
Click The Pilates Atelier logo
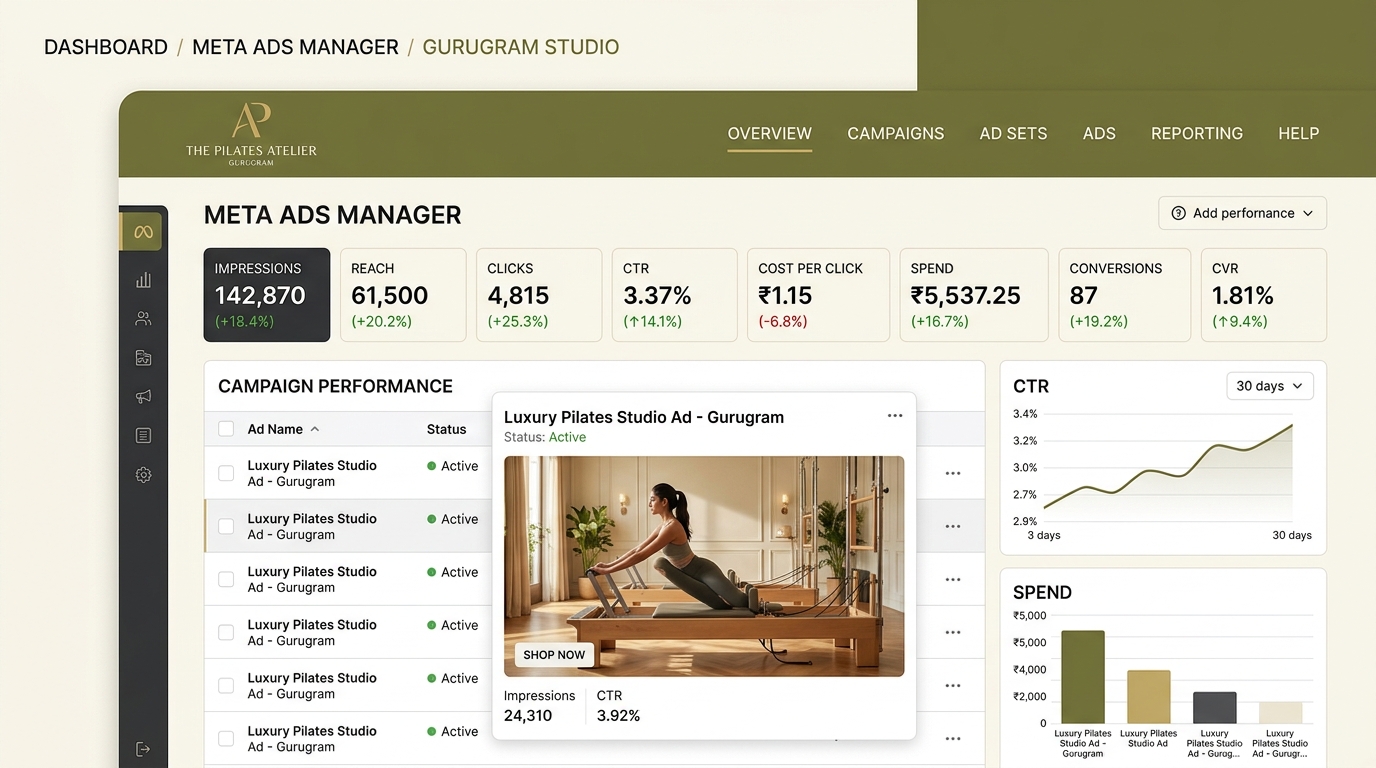pyautogui.click(x=251, y=134)
